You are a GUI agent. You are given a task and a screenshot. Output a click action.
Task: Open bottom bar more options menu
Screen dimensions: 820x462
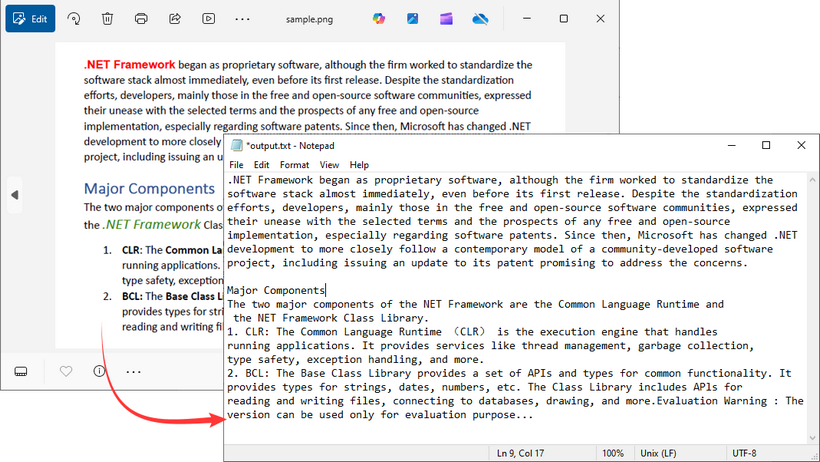pyautogui.click(x=133, y=371)
